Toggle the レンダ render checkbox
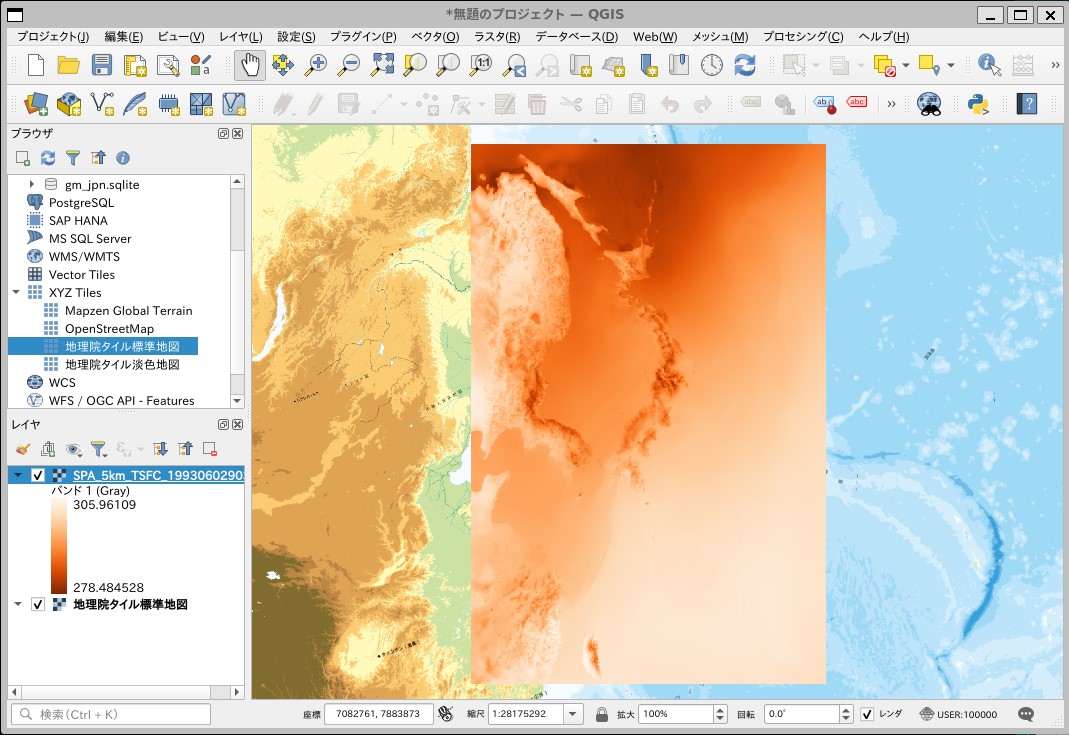 click(x=867, y=714)
